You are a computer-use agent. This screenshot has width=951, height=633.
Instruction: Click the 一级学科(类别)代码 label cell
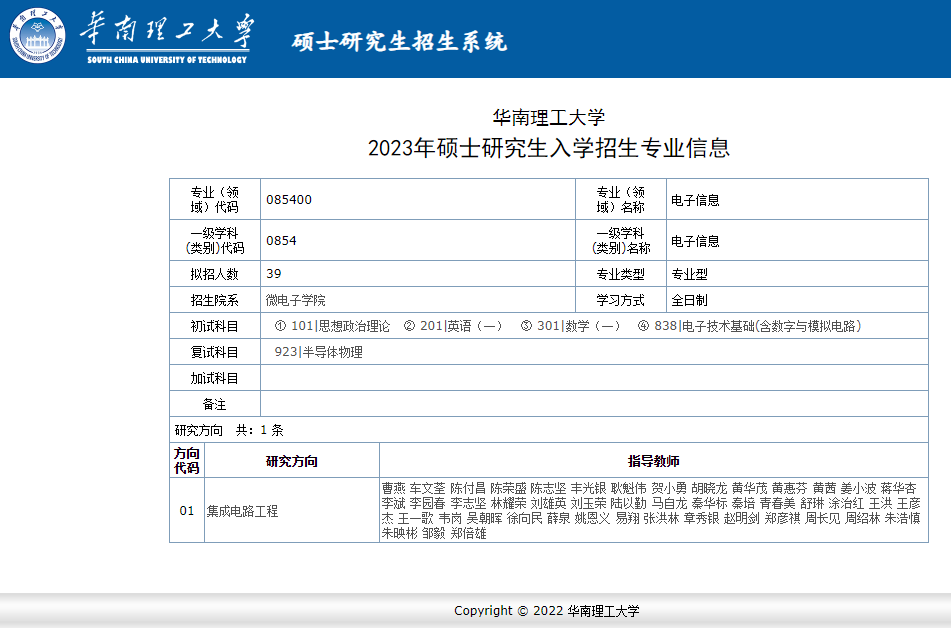215,241
